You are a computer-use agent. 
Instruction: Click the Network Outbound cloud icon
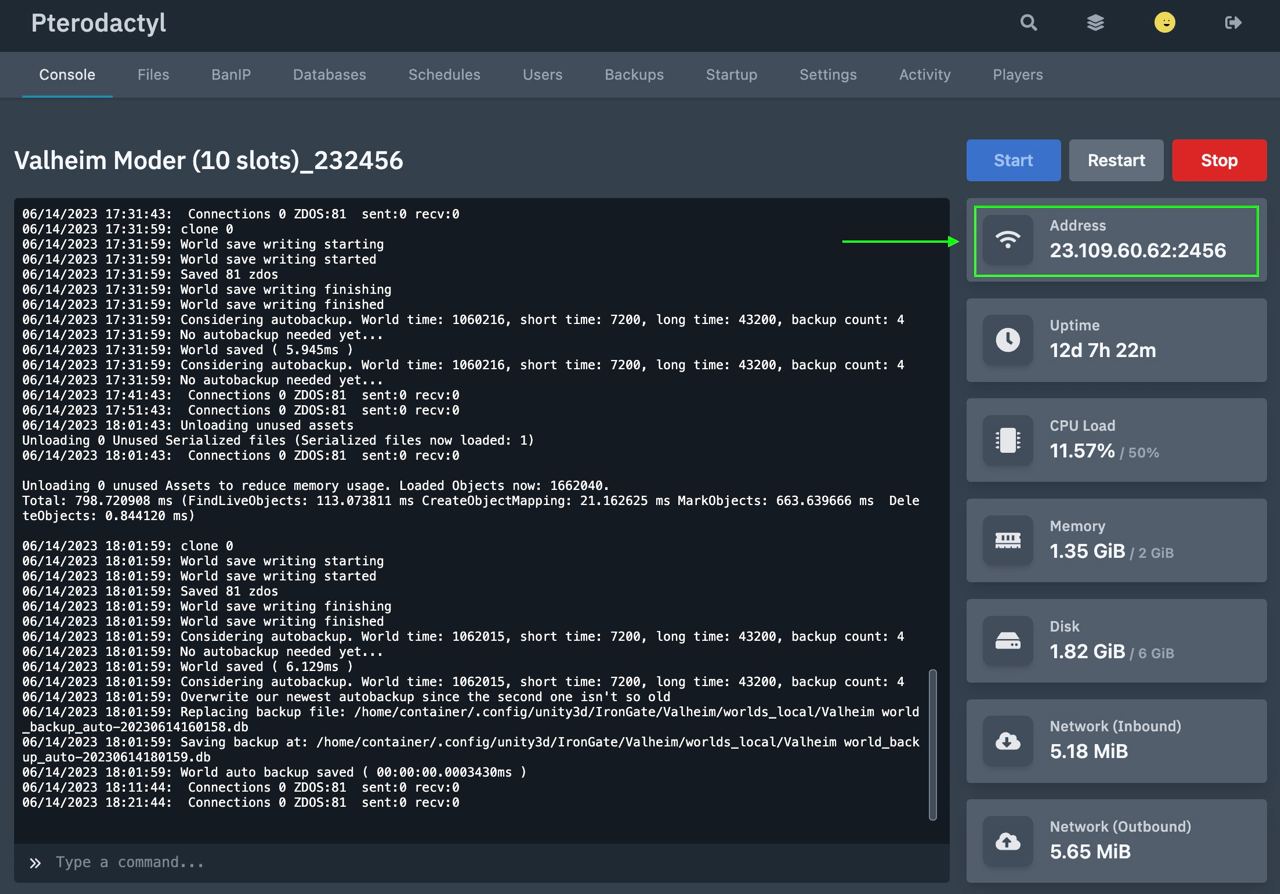1008,841
